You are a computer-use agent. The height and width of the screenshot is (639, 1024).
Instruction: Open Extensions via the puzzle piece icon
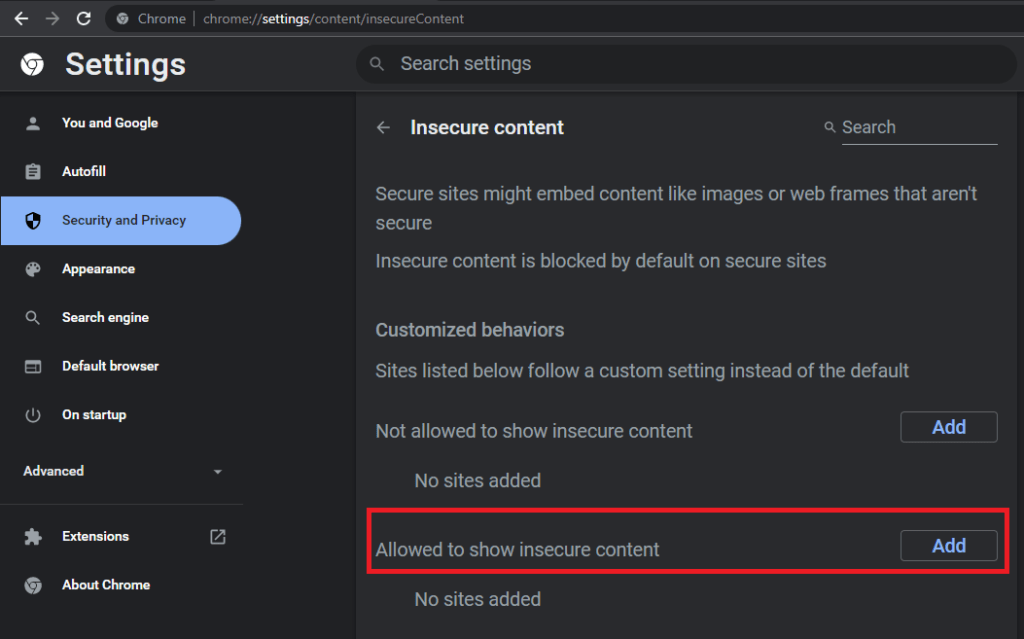pyautogui.click(x=33, y=536)
